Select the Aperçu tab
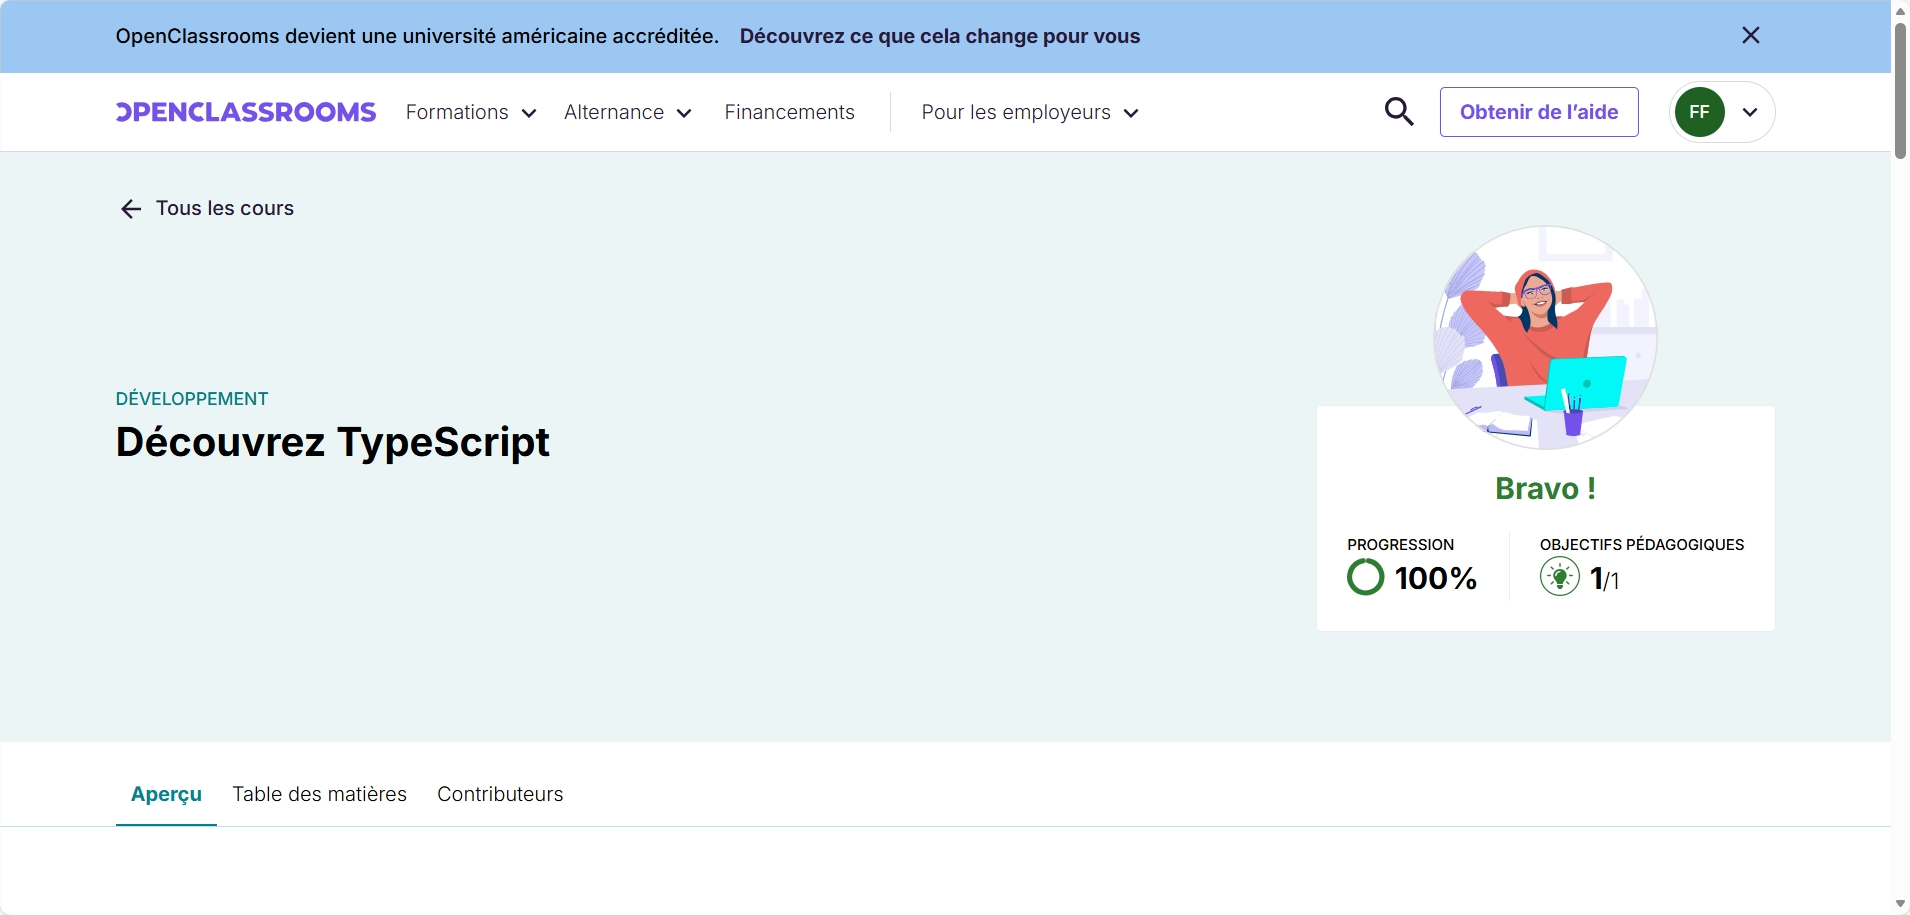Image resolution: width=1910 pixels, height=915 pixels. (166, 794)
